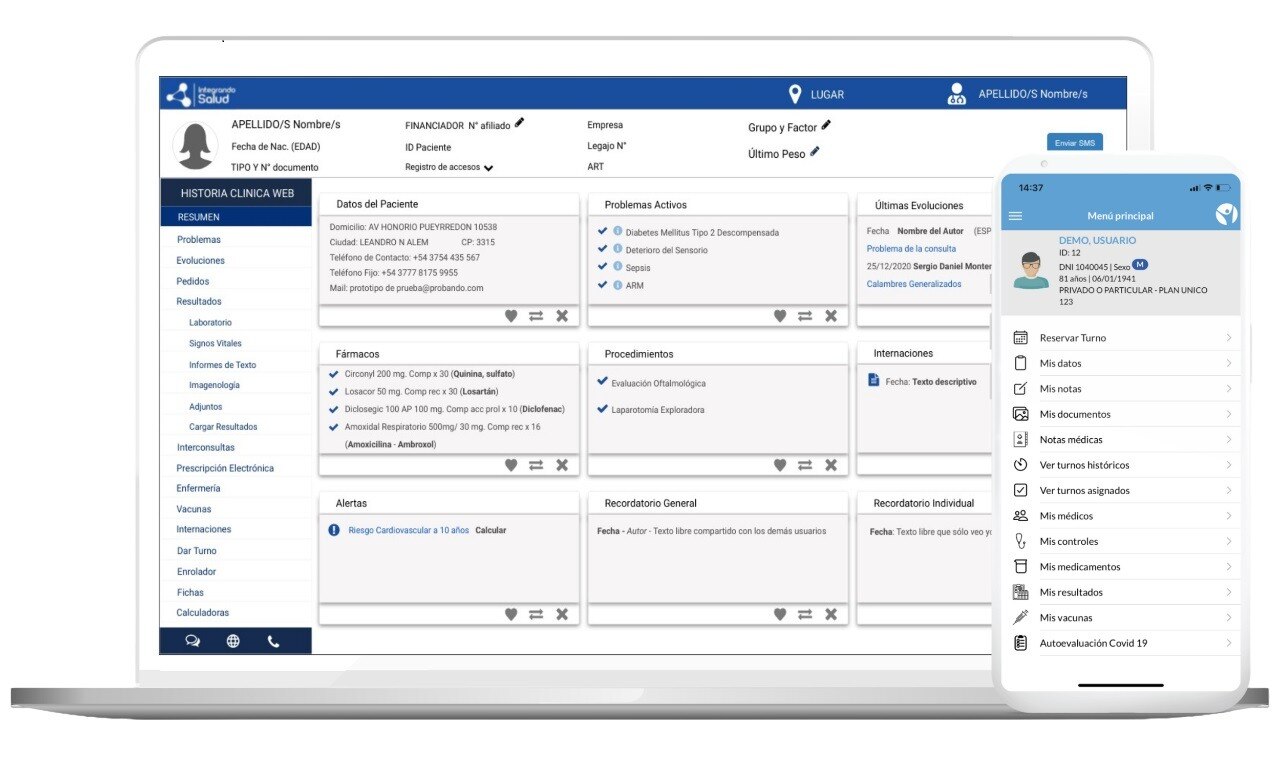Close the Procedimientos card with X icon
The width and height of the screenshot is (1280, 768).
[830, 465]
